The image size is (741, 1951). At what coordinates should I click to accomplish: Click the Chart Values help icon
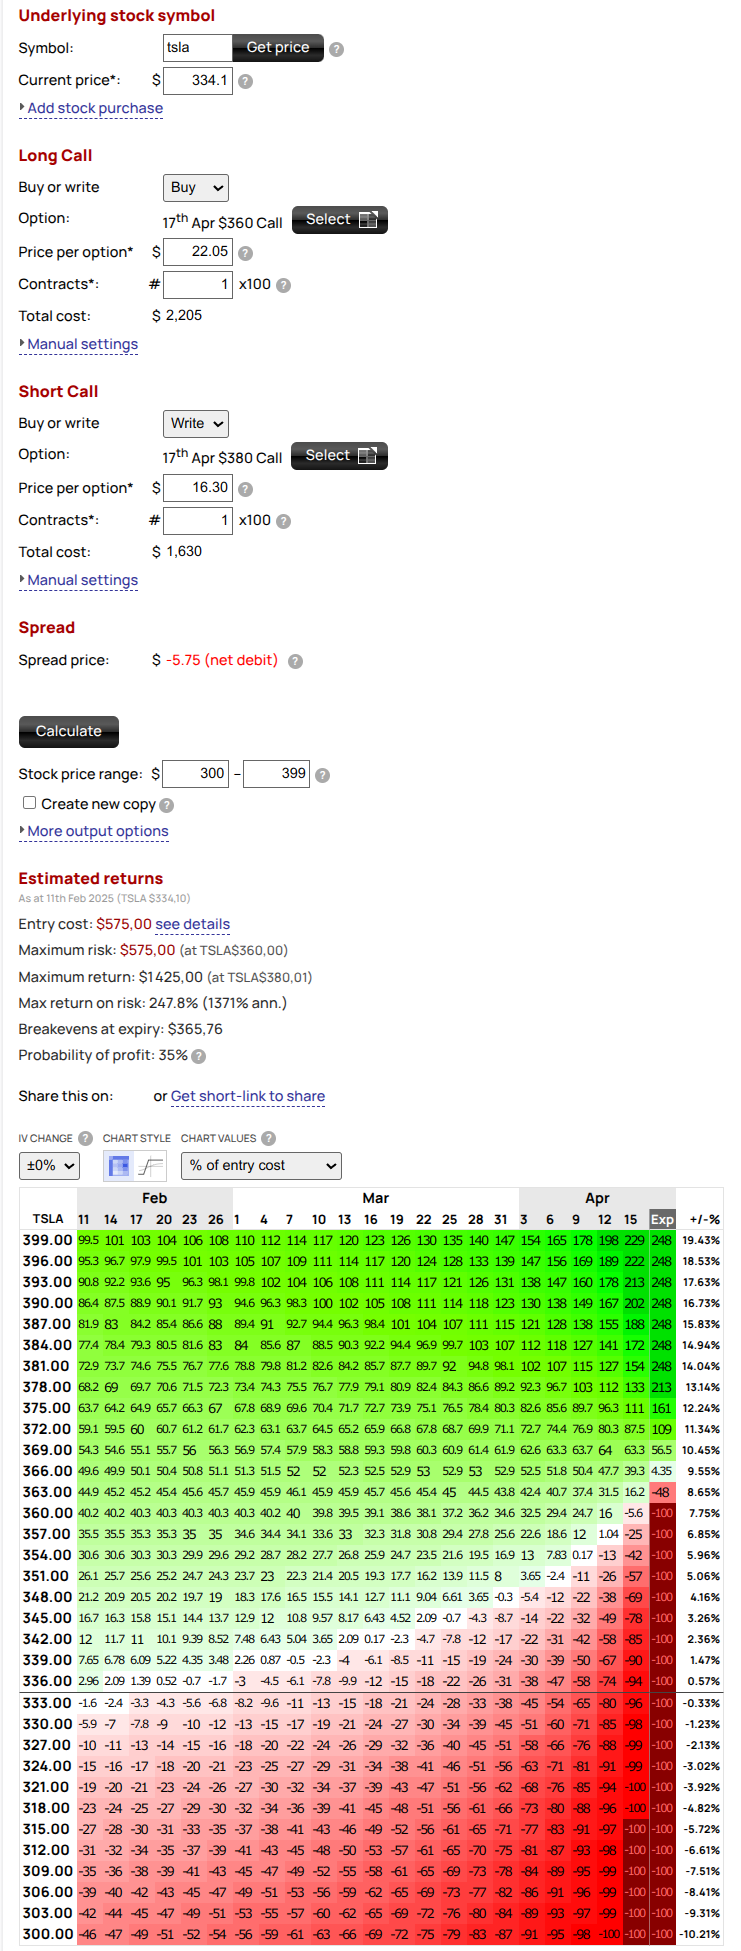point(268,1138)
